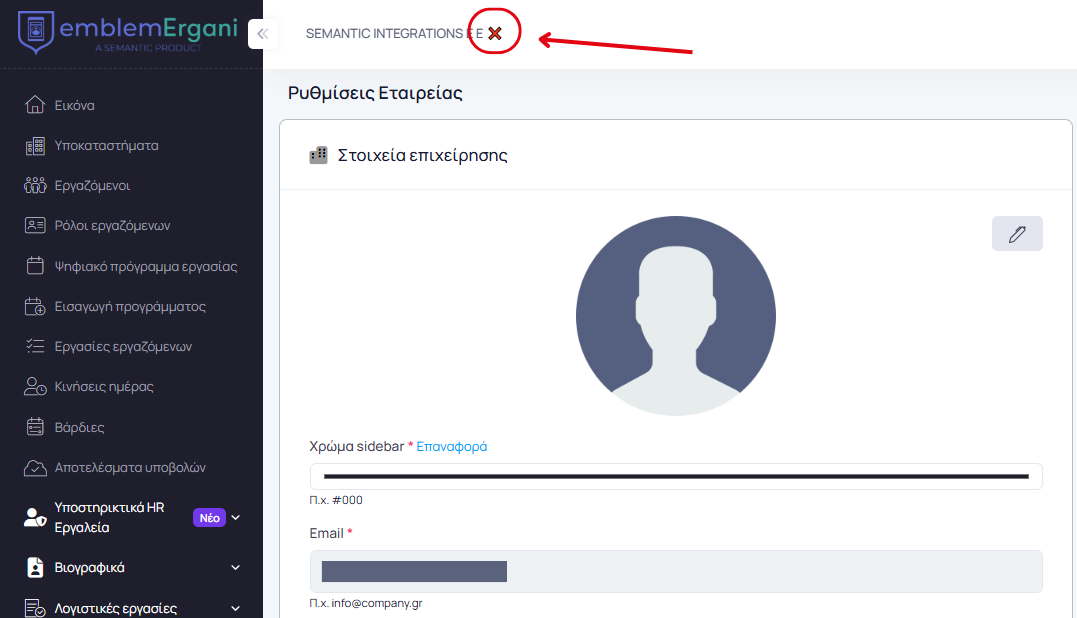The width and height of the screenshot is (1077, 618).
Task: Click the Ρόλοι εργαζόμενων ID card icon
Action: [x=35, y=226]
